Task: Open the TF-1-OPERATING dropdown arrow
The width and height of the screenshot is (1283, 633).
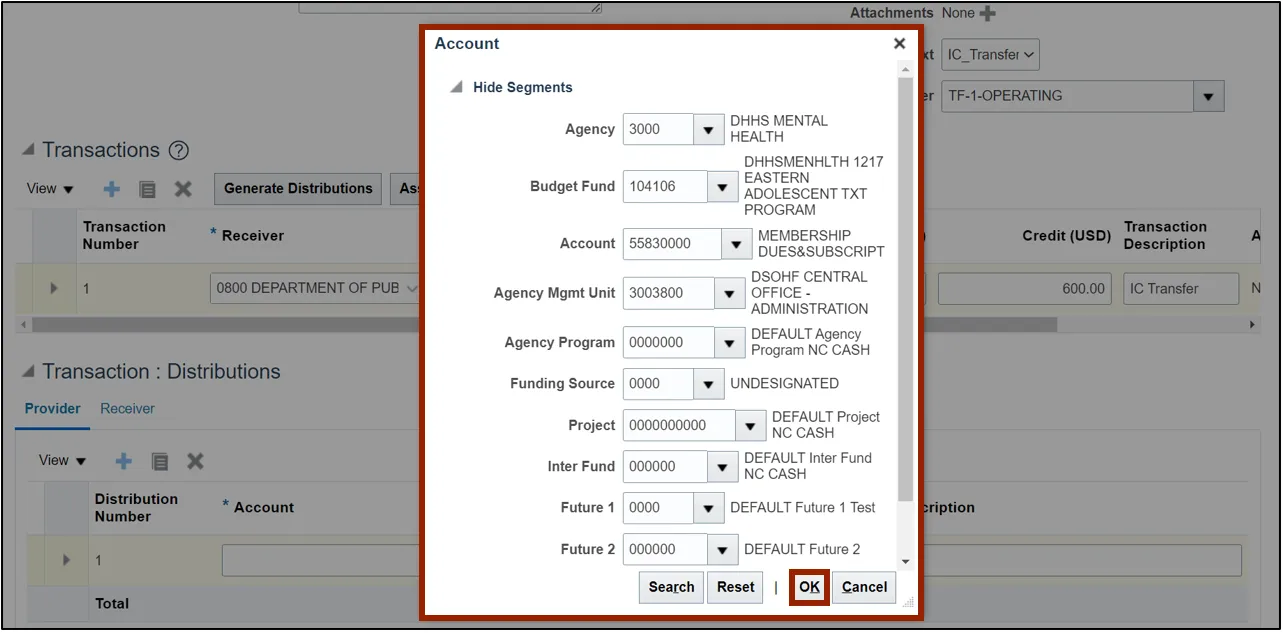Action: 1208,96
